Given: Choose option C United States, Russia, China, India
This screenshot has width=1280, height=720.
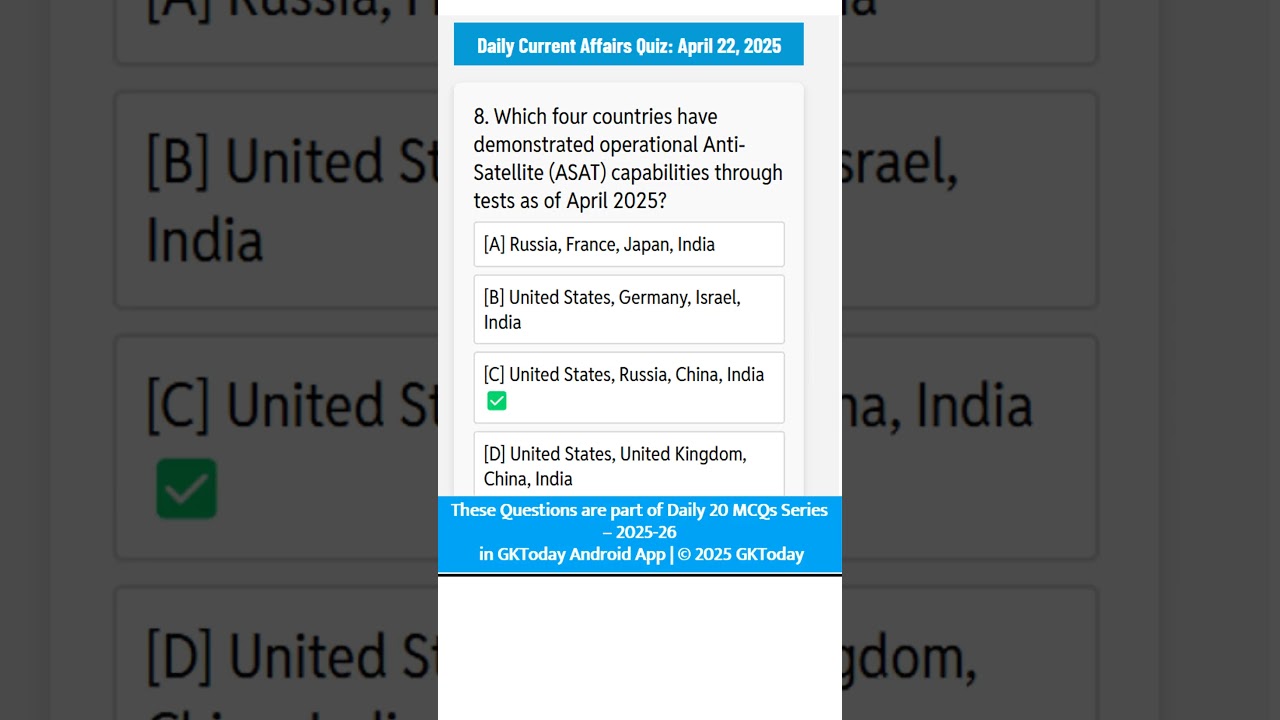Looking at the screenshot, I should click(x=629, y=387).
